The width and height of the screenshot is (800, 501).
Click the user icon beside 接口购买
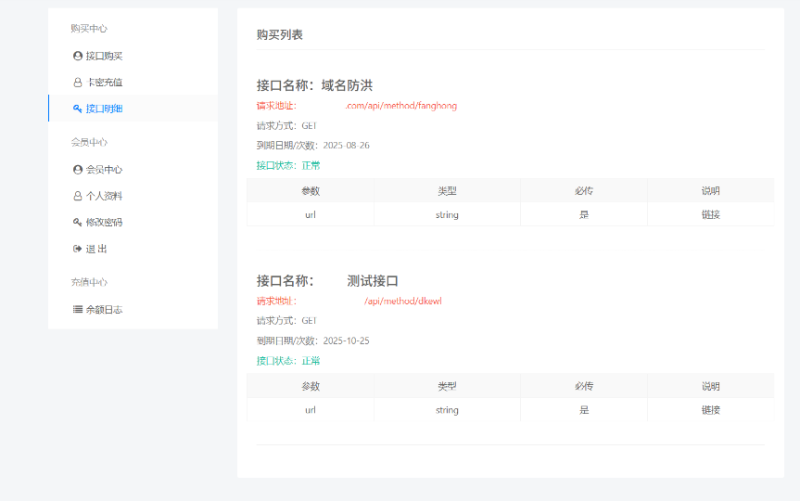tap(78, 56)
